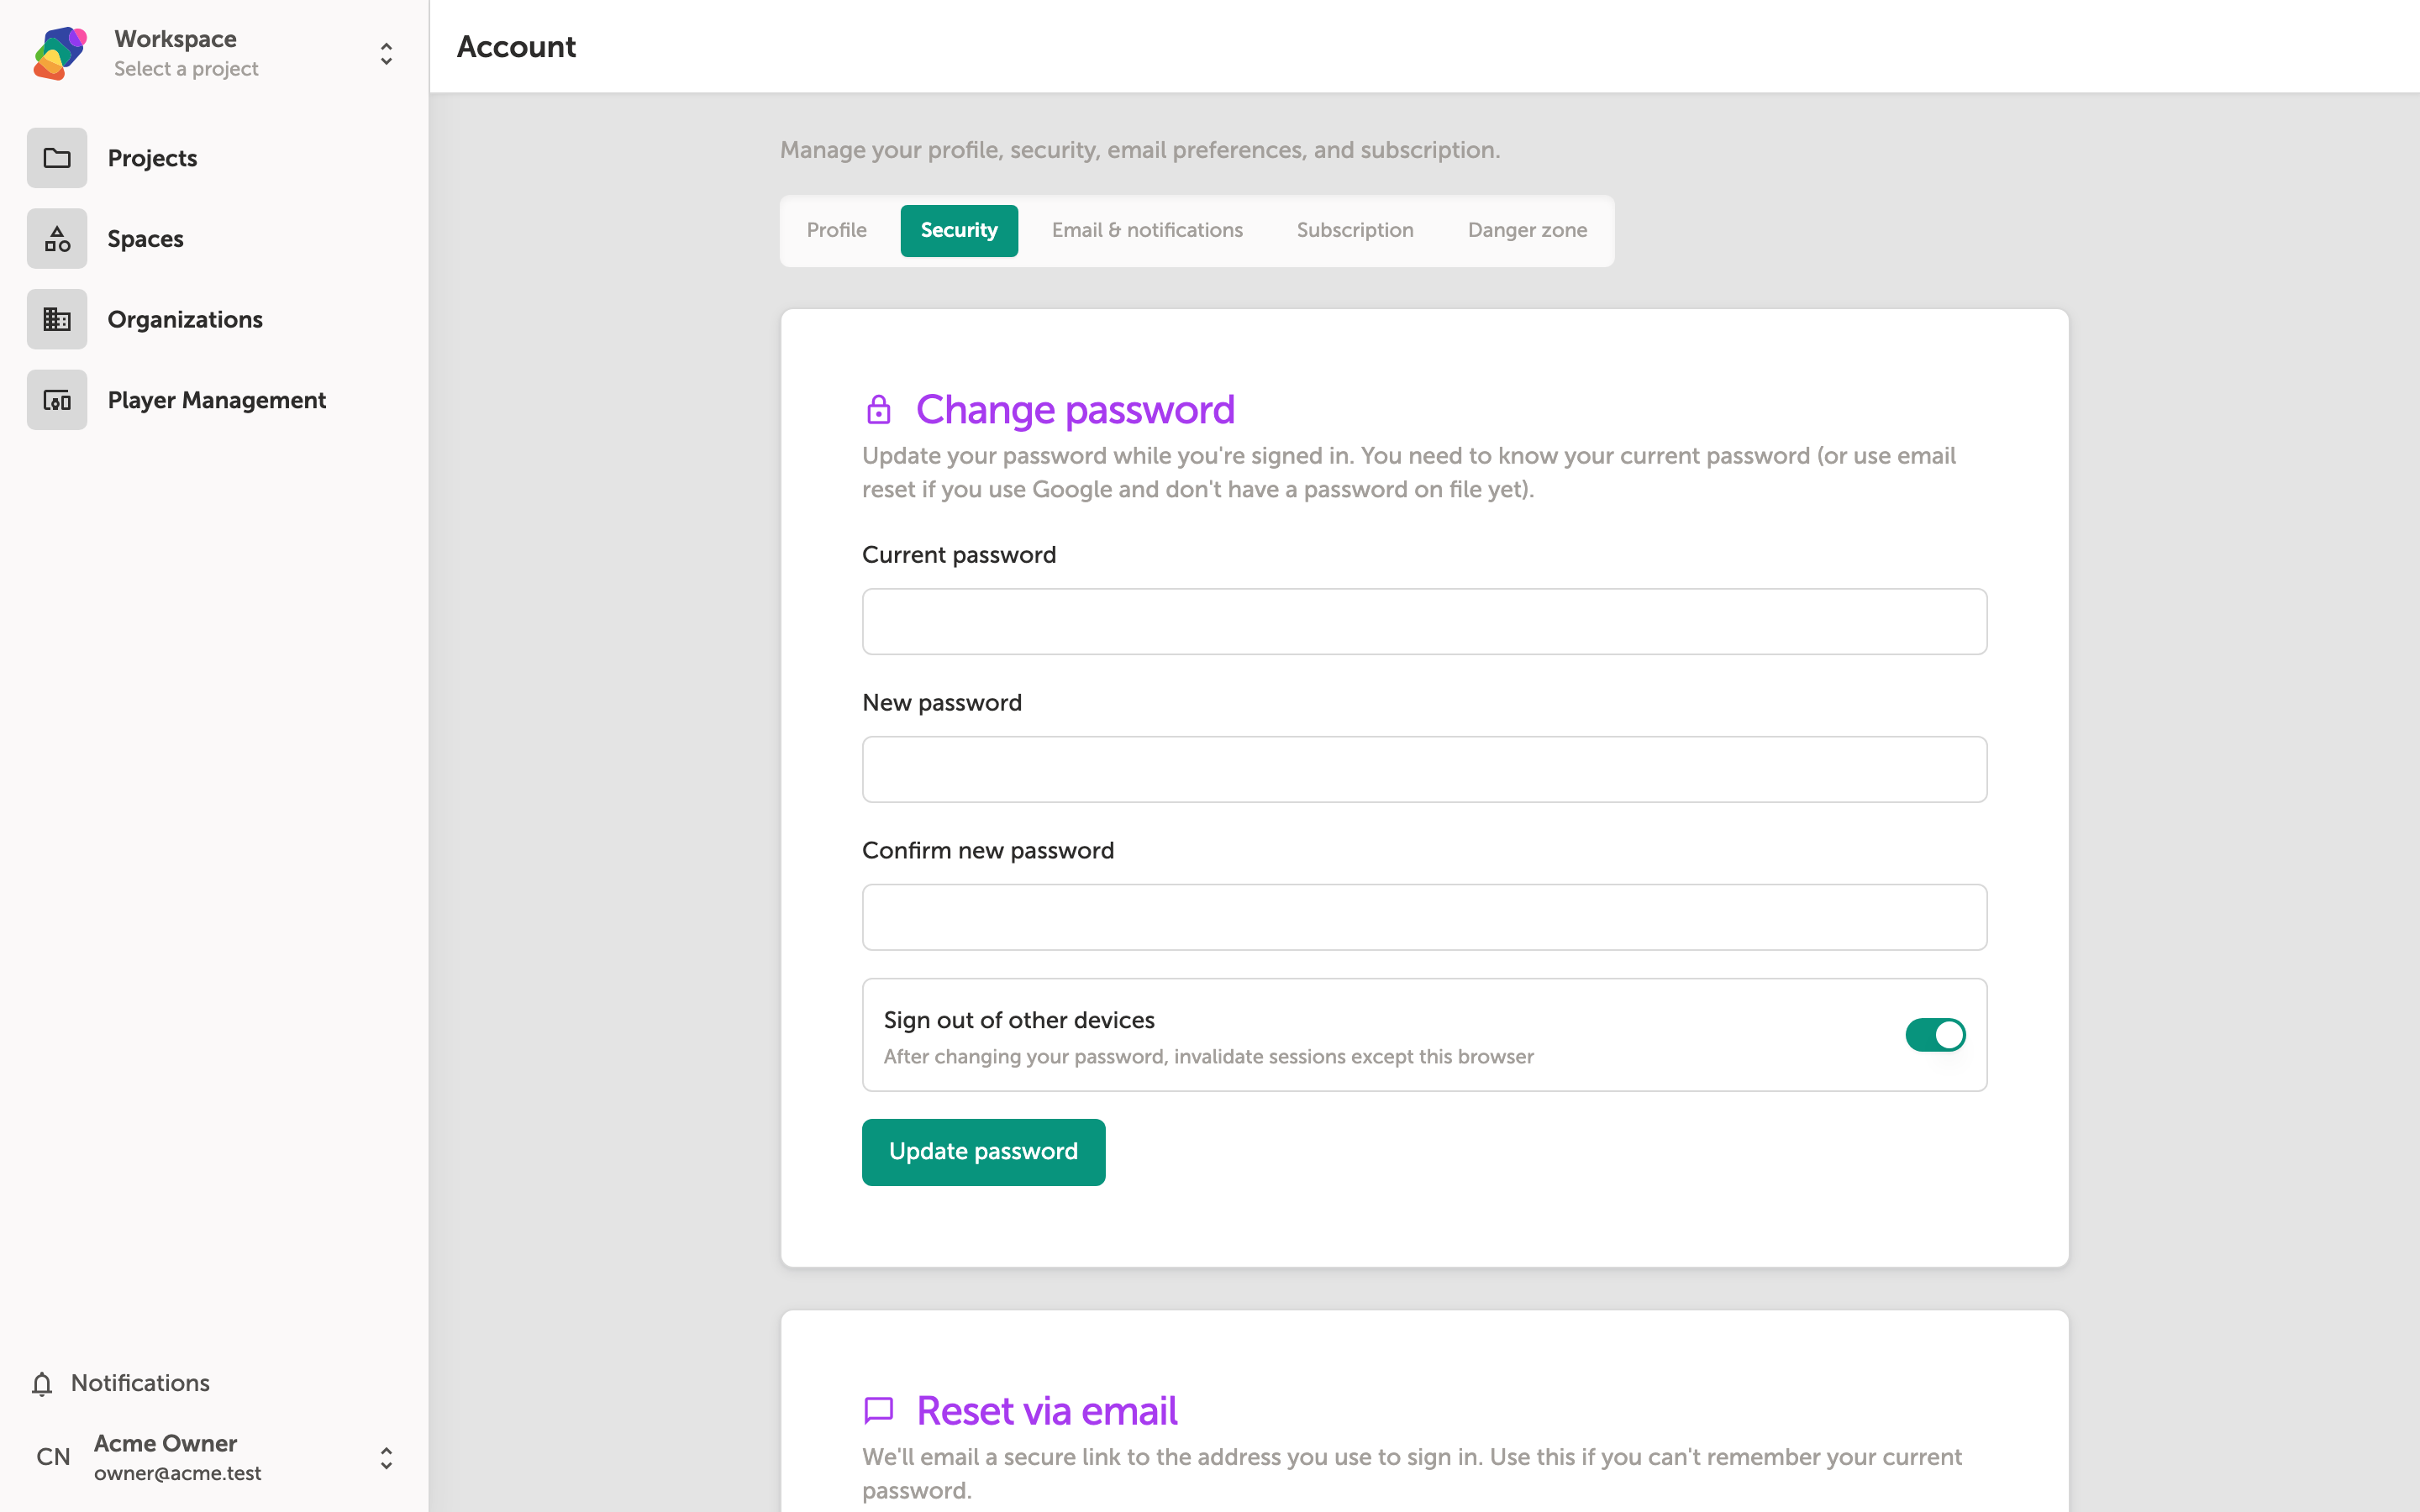Open the Organizations building icon

pos(57,319)
